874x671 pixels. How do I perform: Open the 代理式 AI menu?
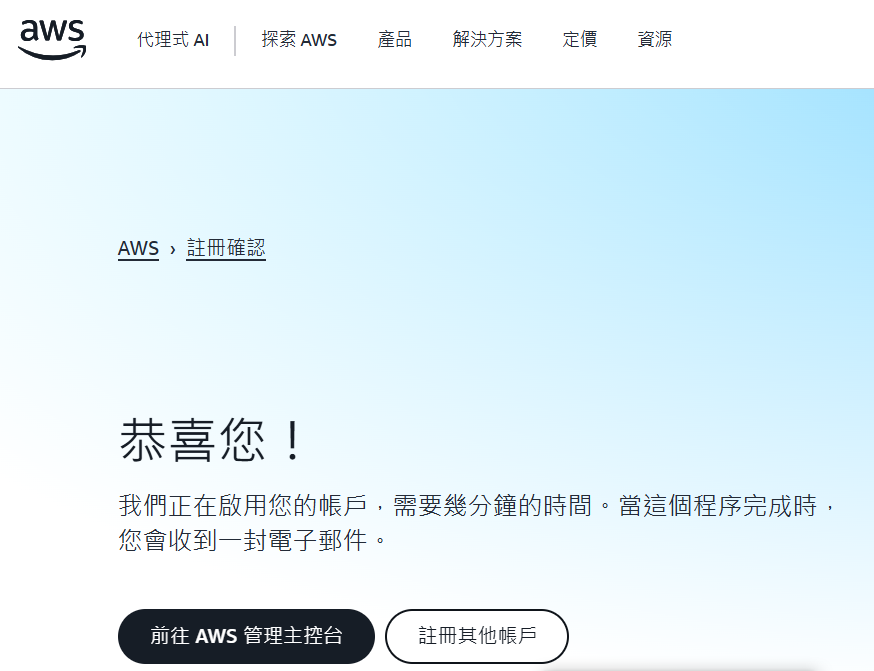173,40
